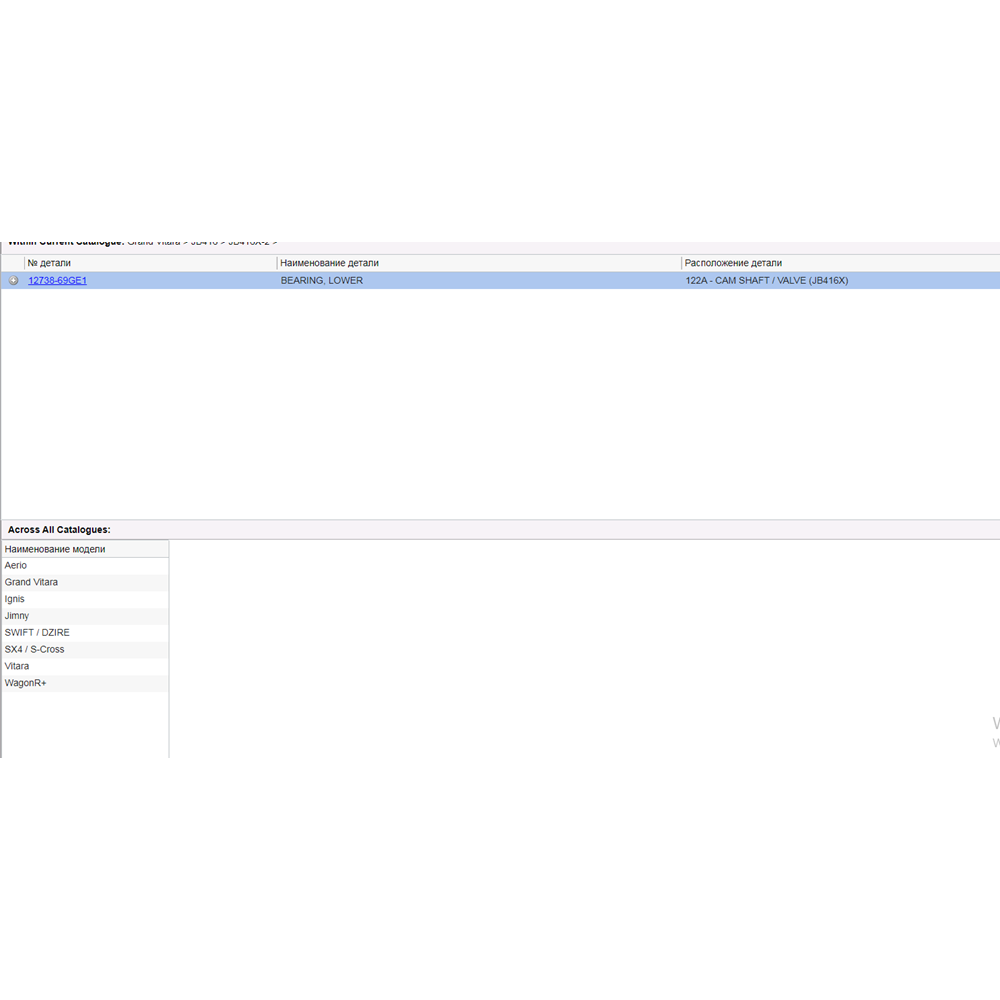1000x1000 pixels.
Task: Pick Jimny from the model list
Action: [x=17, y=616]
